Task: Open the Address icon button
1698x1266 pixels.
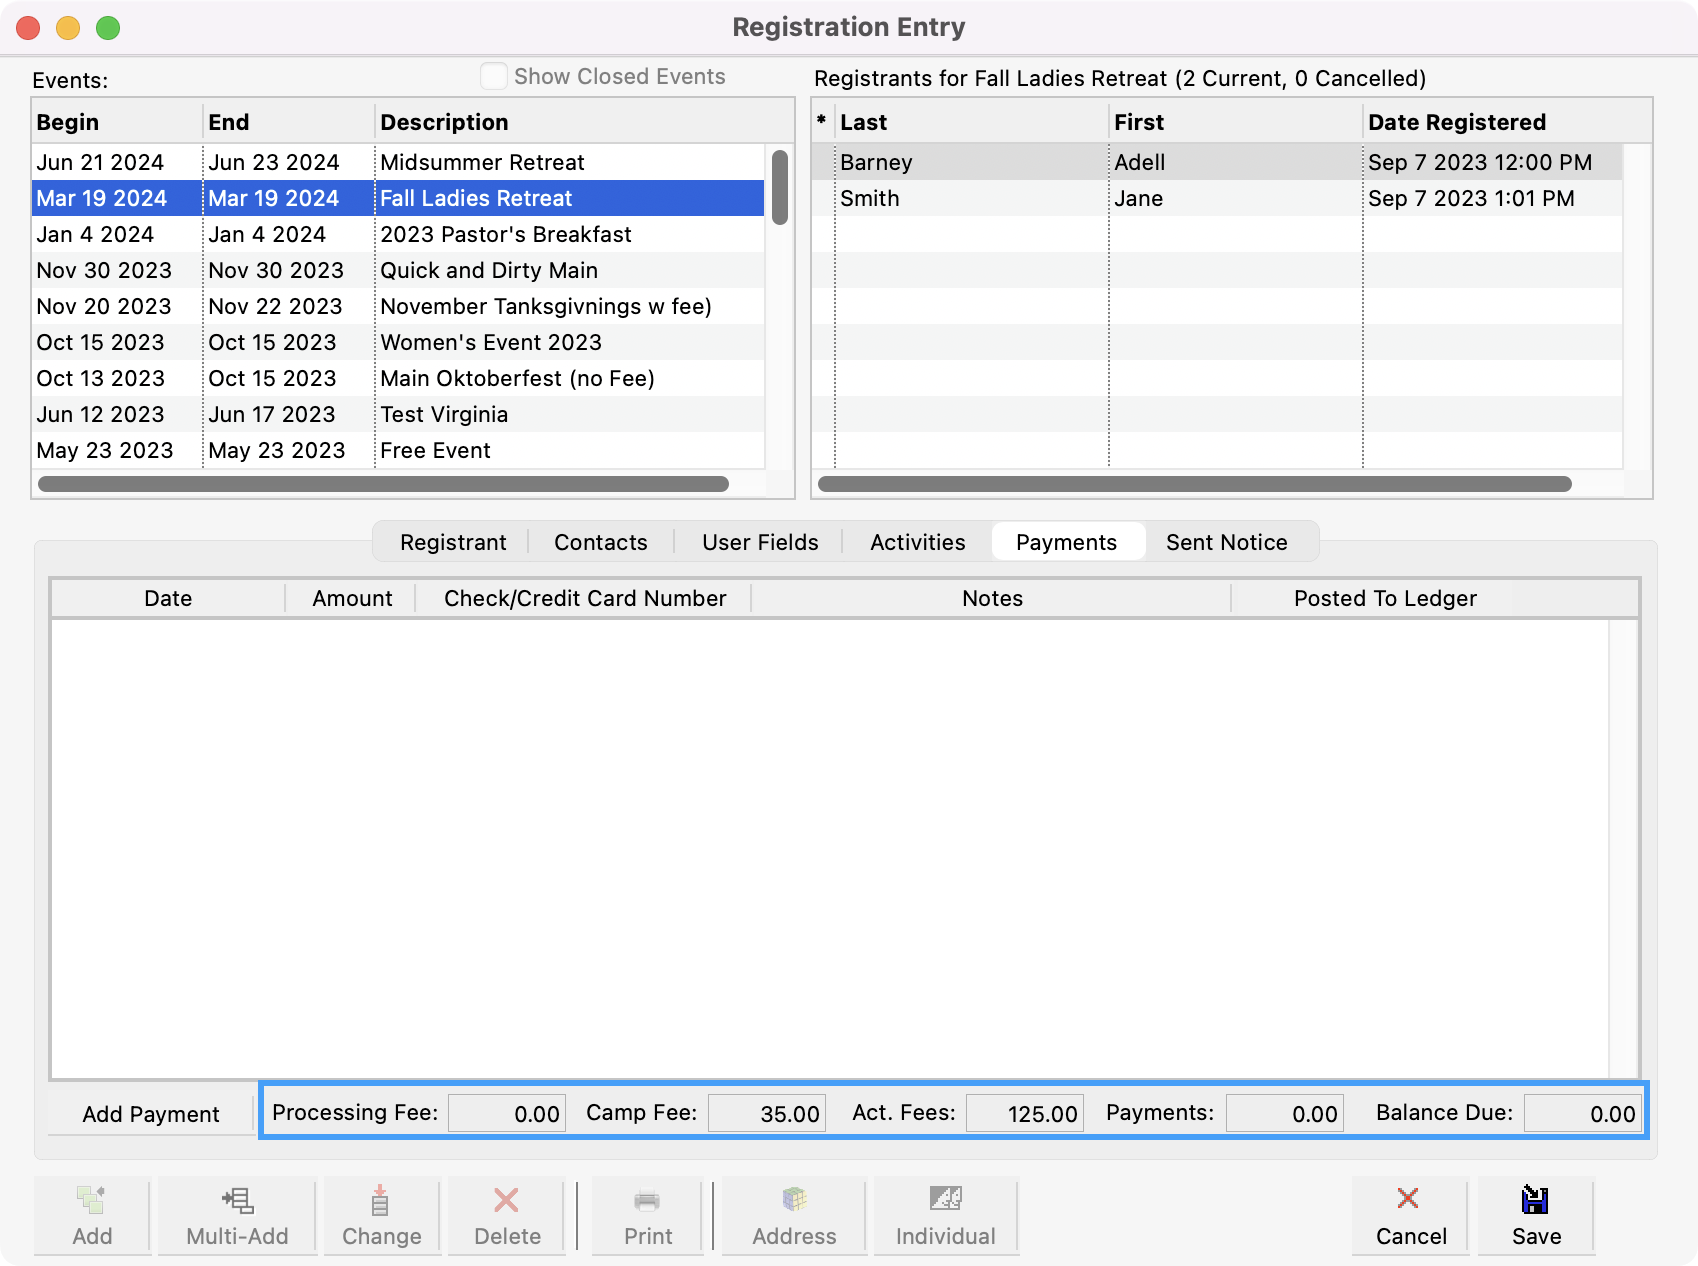Action: (x=794, y=1200)
